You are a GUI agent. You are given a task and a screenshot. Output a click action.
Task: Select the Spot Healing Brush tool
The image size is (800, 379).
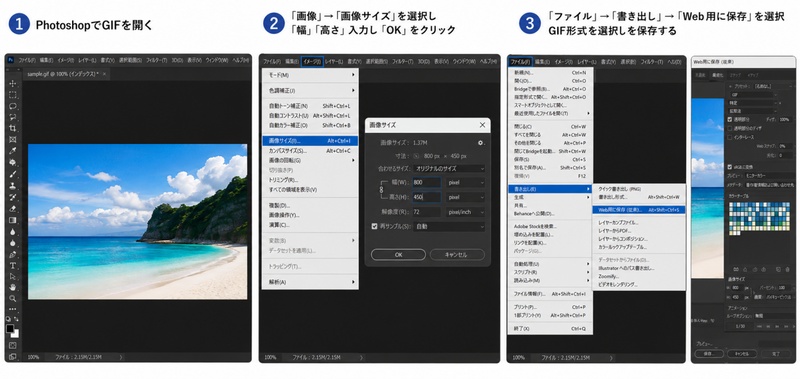click(13, 163)
